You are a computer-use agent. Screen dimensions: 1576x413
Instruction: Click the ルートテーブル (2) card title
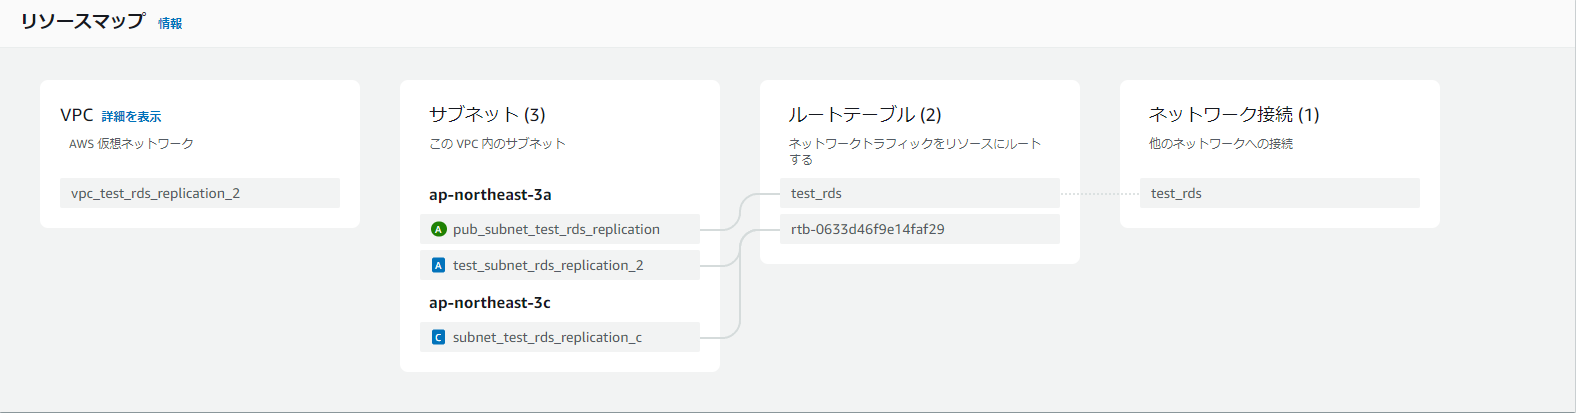(x=865, y=115)
